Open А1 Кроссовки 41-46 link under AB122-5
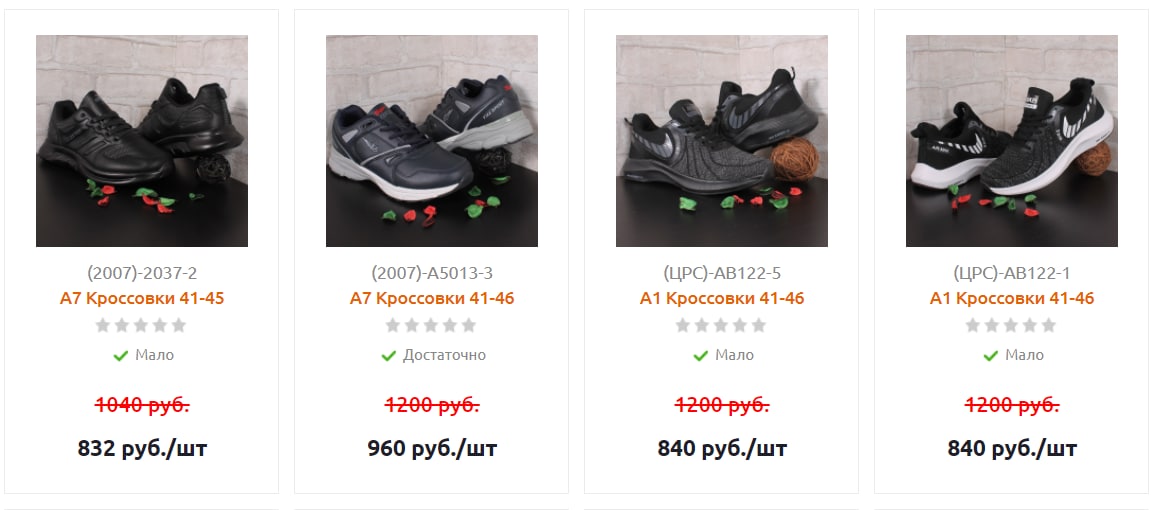 pos(721,298)
